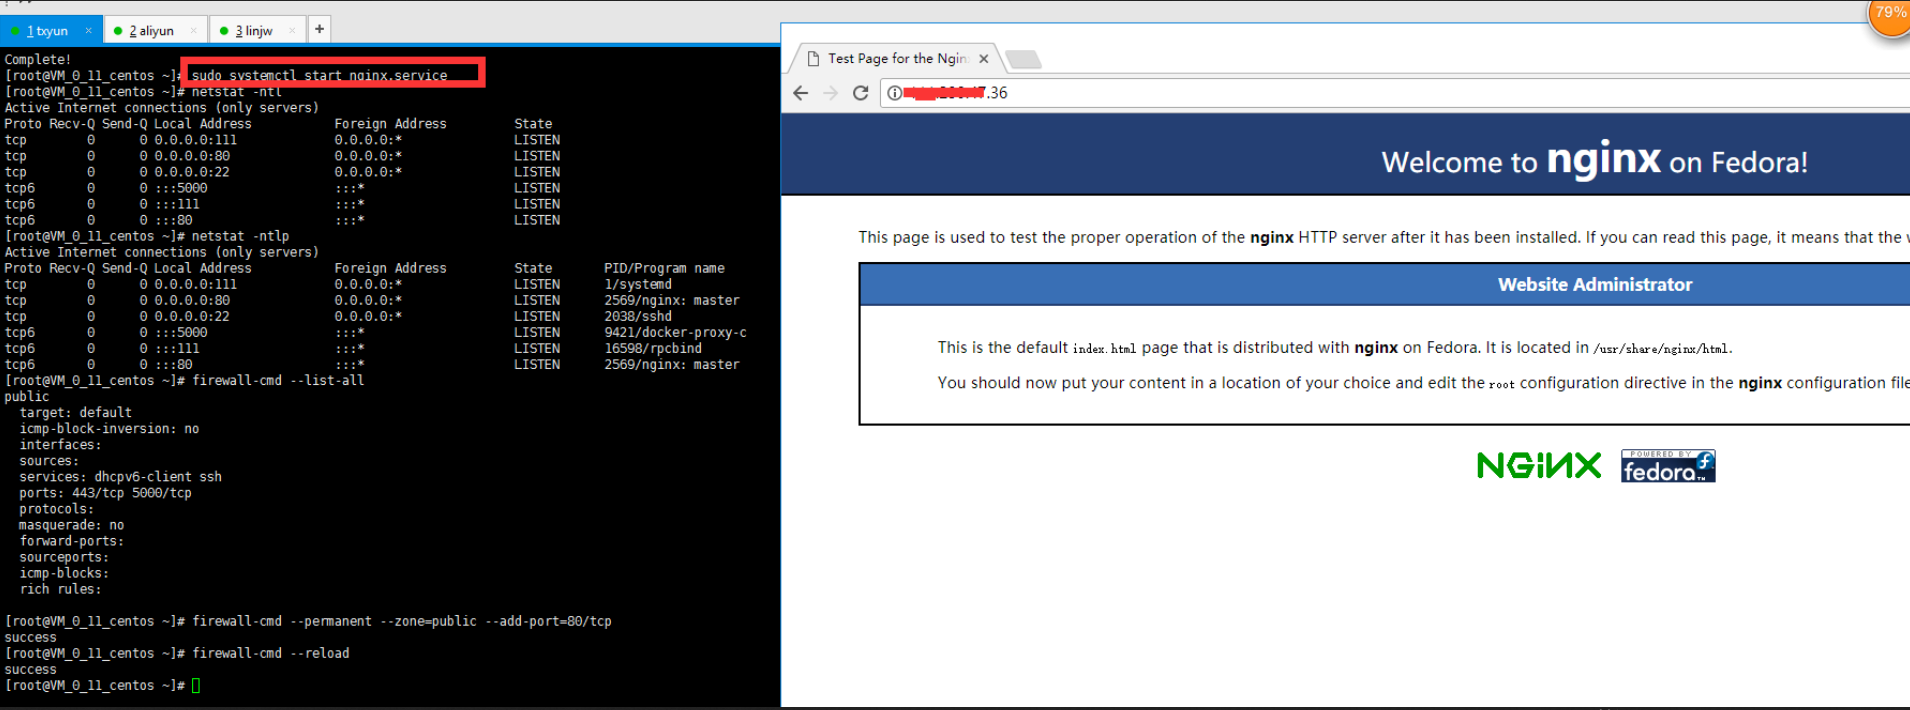Image resolution: width=1910 pixels, height=710 pixels.
Task: Click the Complete! line in terminal
Action: [x=38, y=60]
